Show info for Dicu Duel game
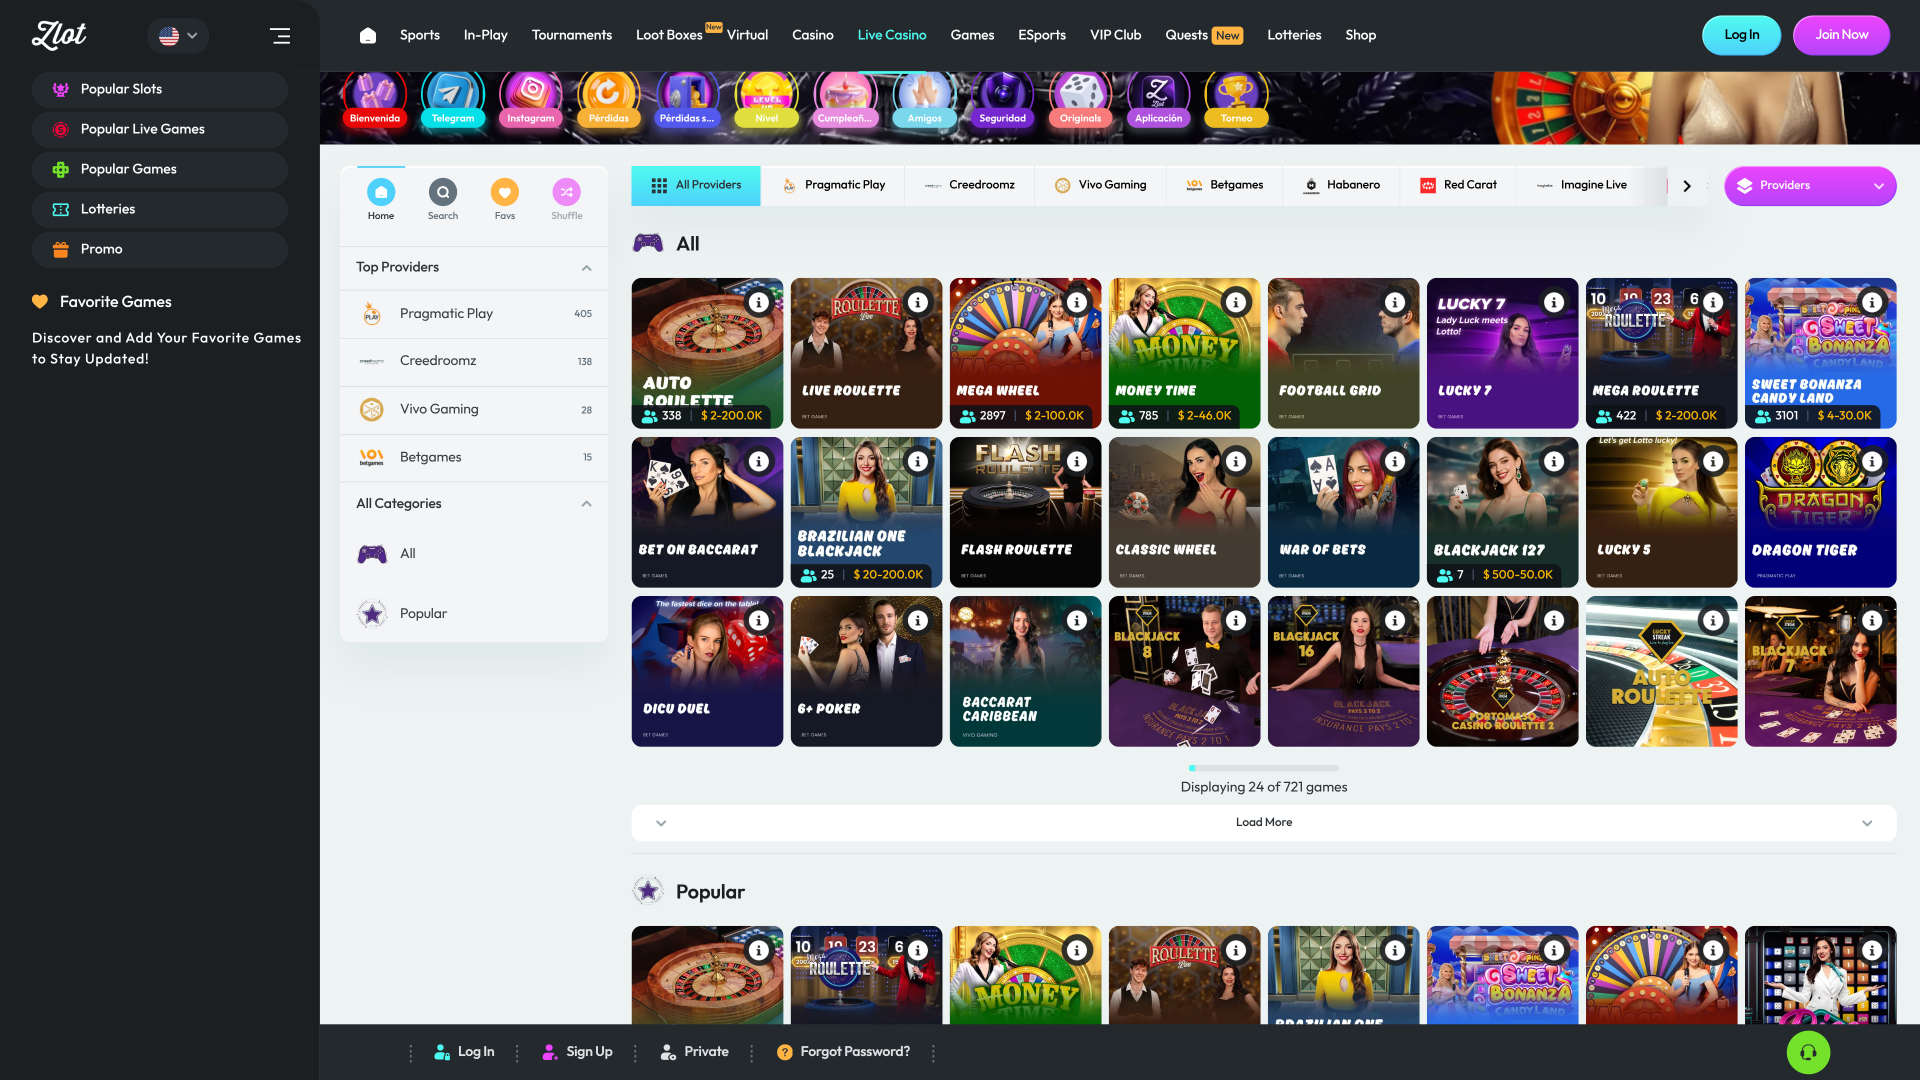Image resolution: width=1920 pixels, height=1080 pixels. point(759,620)
